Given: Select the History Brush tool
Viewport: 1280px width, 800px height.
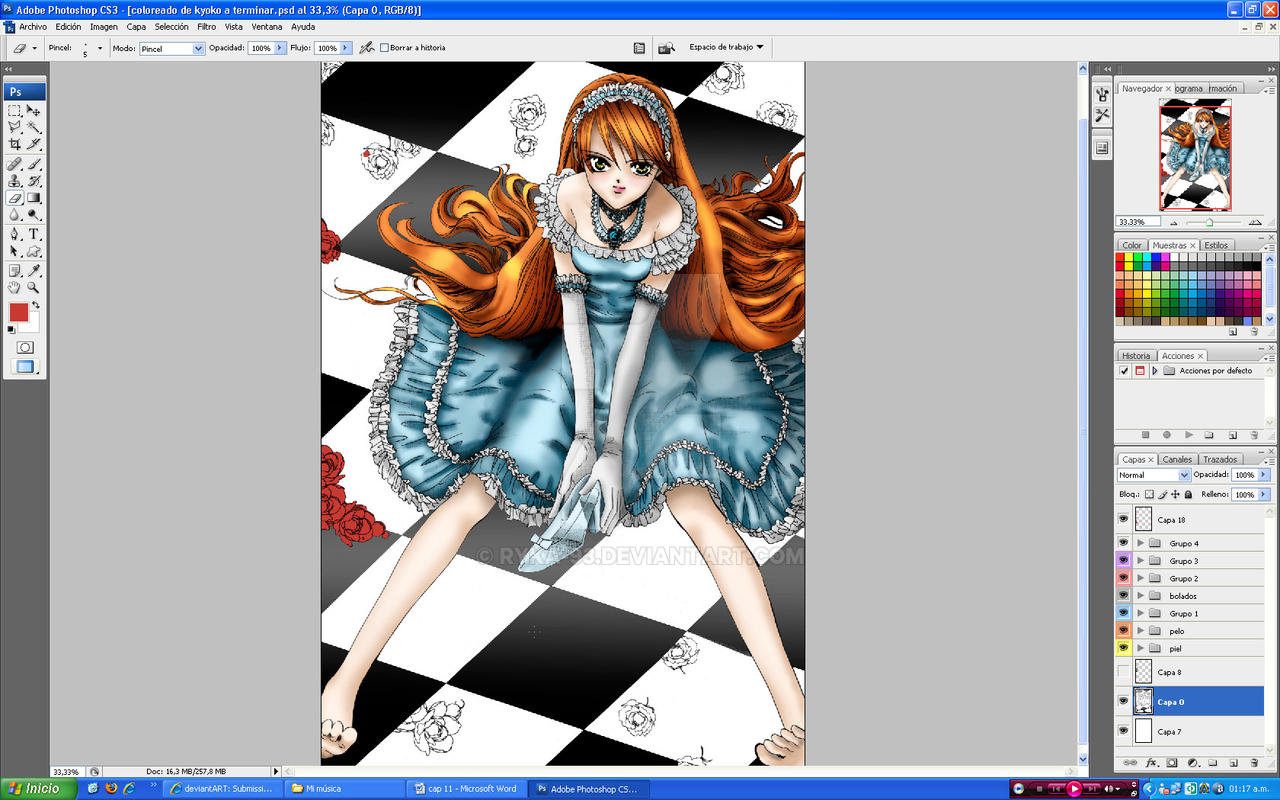Looking at the screenshot, I should point(34,181).
